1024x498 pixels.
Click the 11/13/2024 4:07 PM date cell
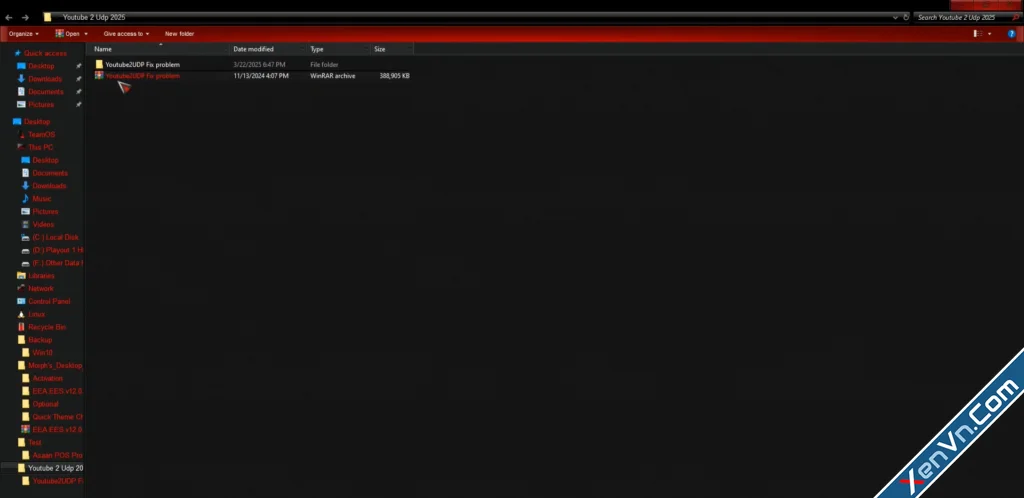[261, 76]
